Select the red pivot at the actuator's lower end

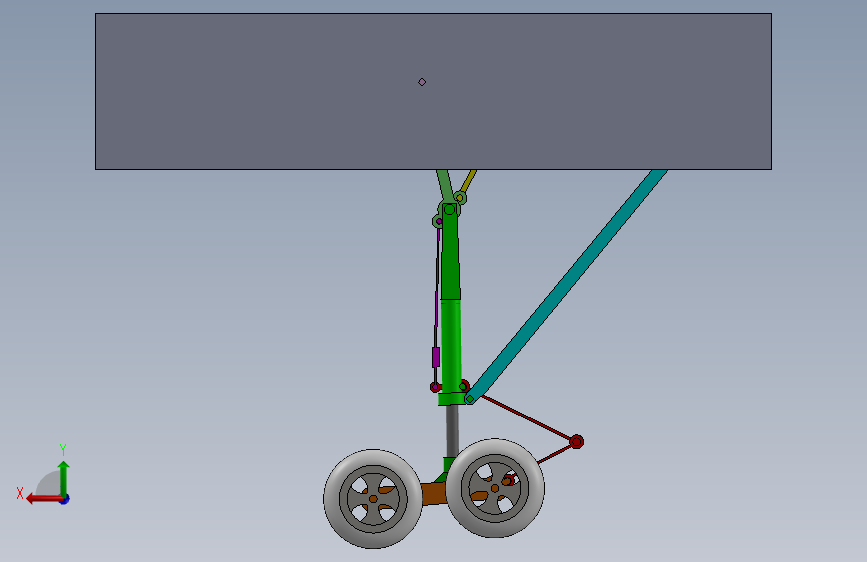435,387
